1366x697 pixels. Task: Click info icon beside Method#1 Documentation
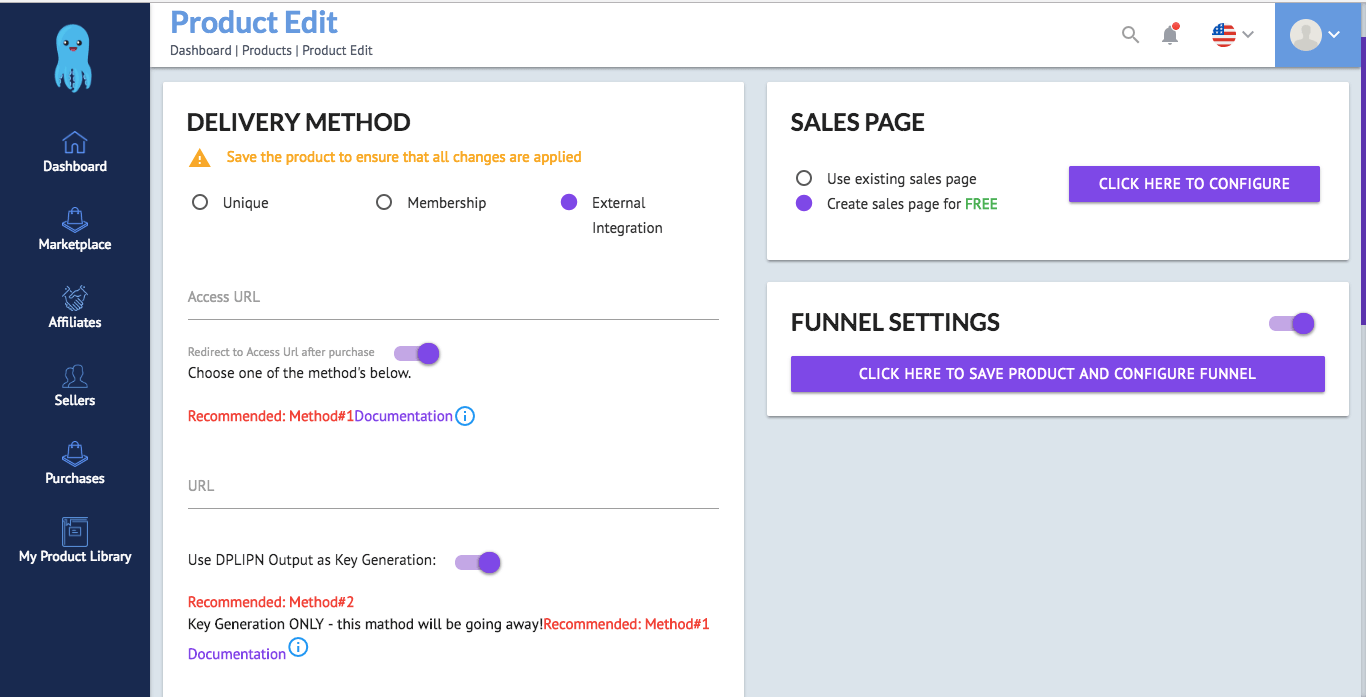click(x=465, y=416)
